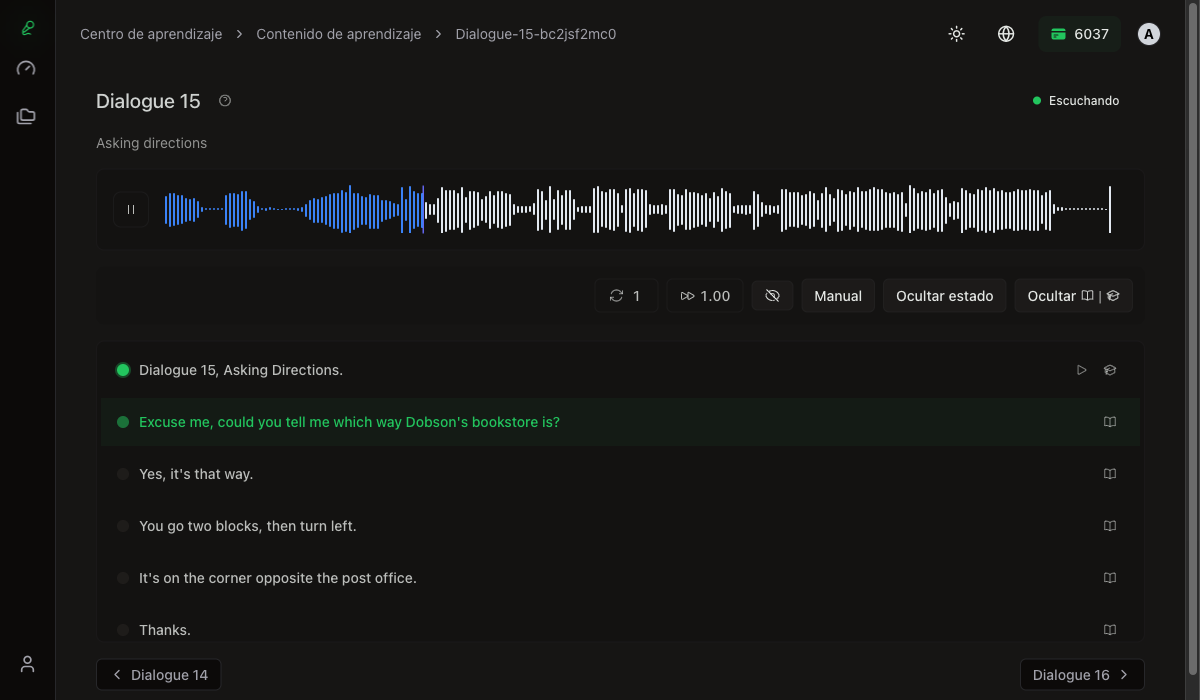Image resolution: width=1200 pixels, height=700 pixels.
Task: Click the help icon beside Dialogue 15
Action: [x=225, y=101]
